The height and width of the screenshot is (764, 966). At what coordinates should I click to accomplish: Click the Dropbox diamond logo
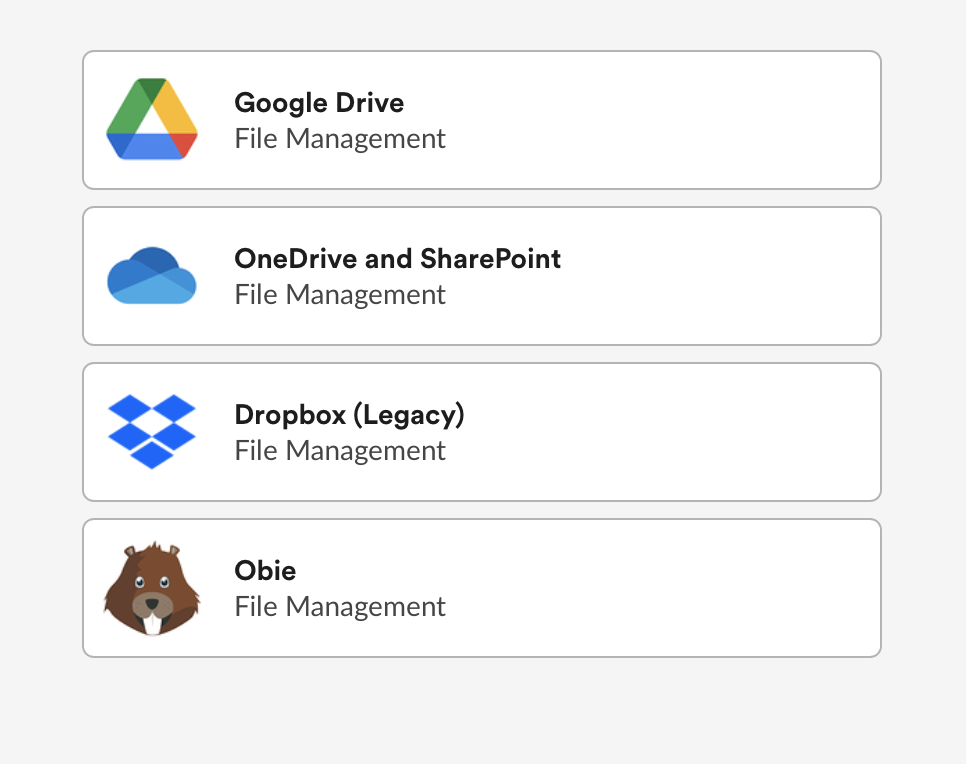click(152, 431)
